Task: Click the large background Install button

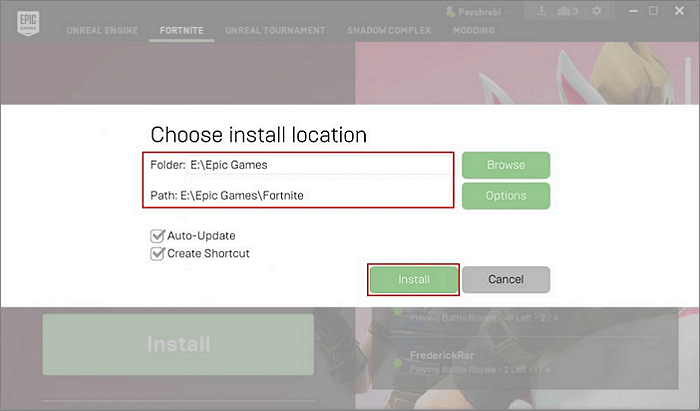Action: tap(178, 345)
